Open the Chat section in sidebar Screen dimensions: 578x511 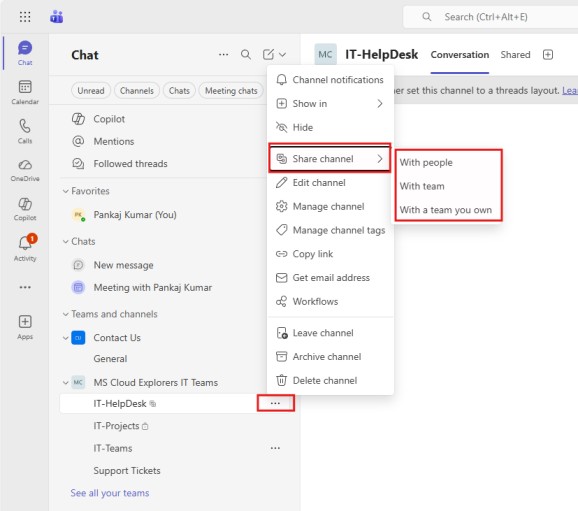[25, 53]
